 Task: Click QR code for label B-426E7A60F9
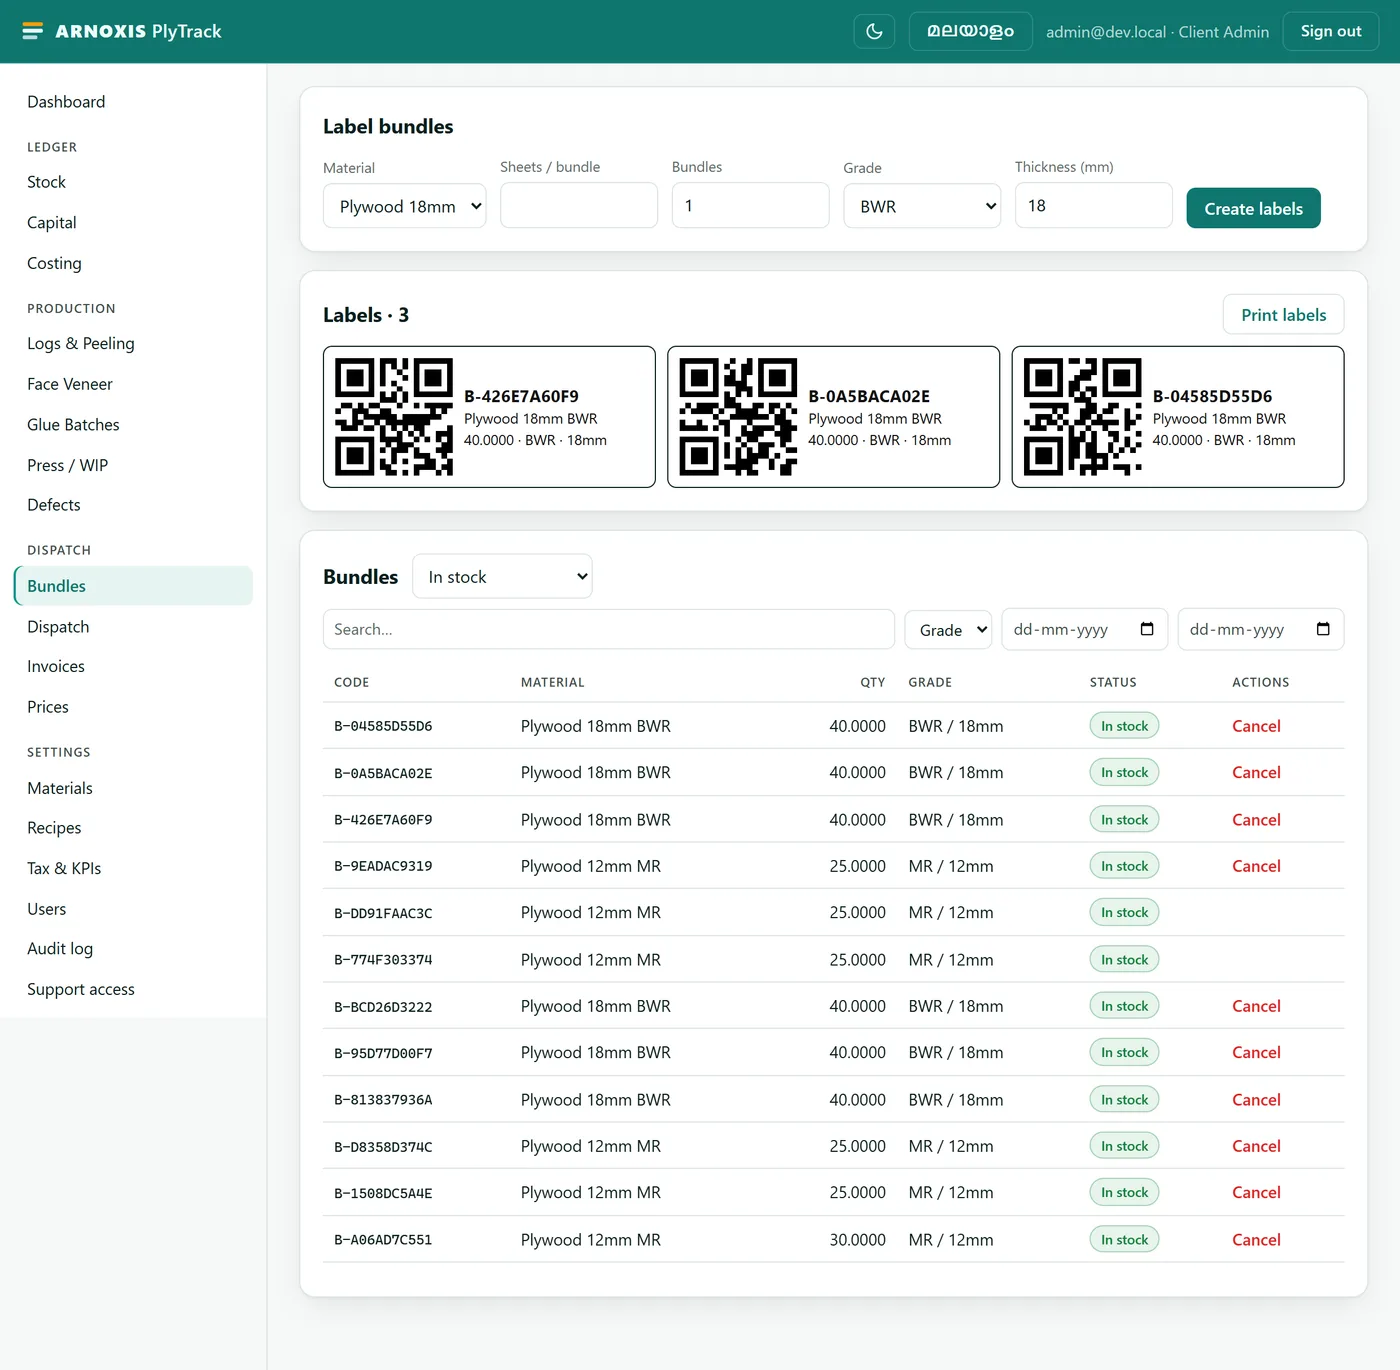pos(394,417)
